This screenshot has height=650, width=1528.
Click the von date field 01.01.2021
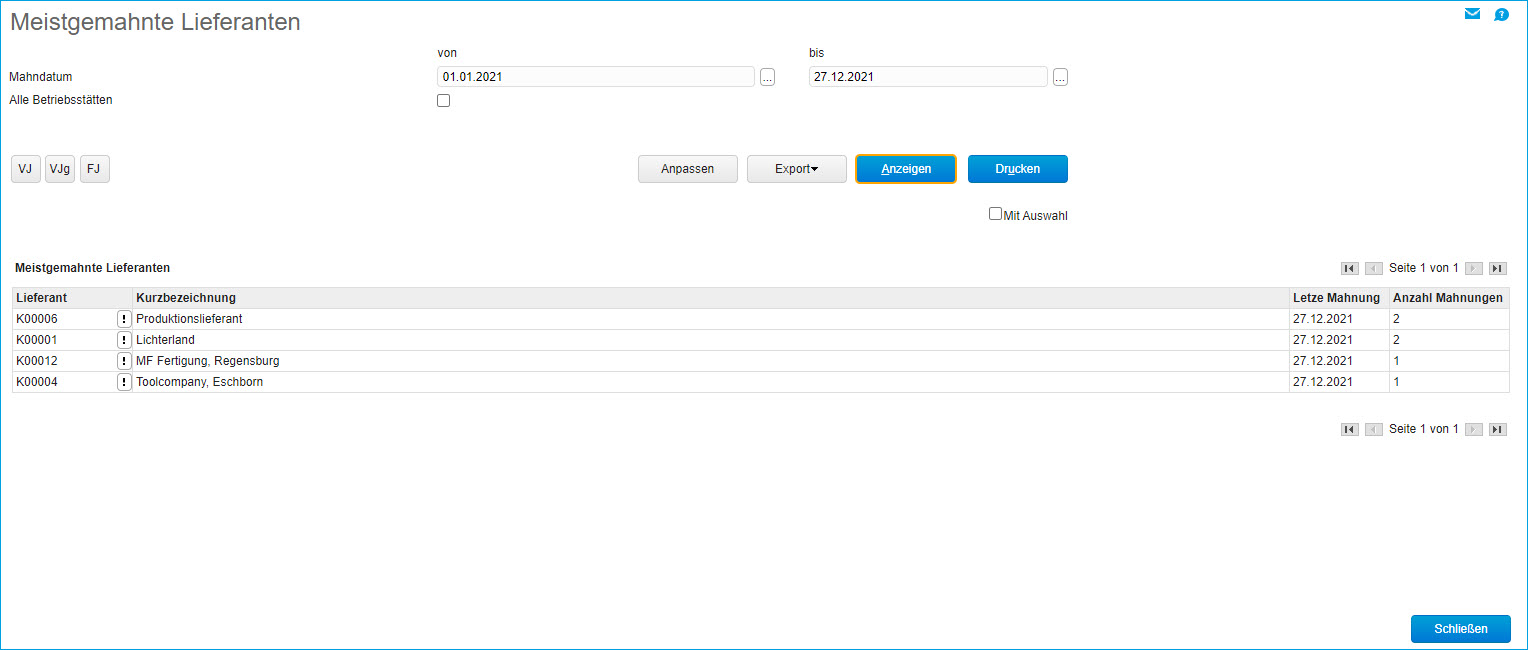coord(596,77)
